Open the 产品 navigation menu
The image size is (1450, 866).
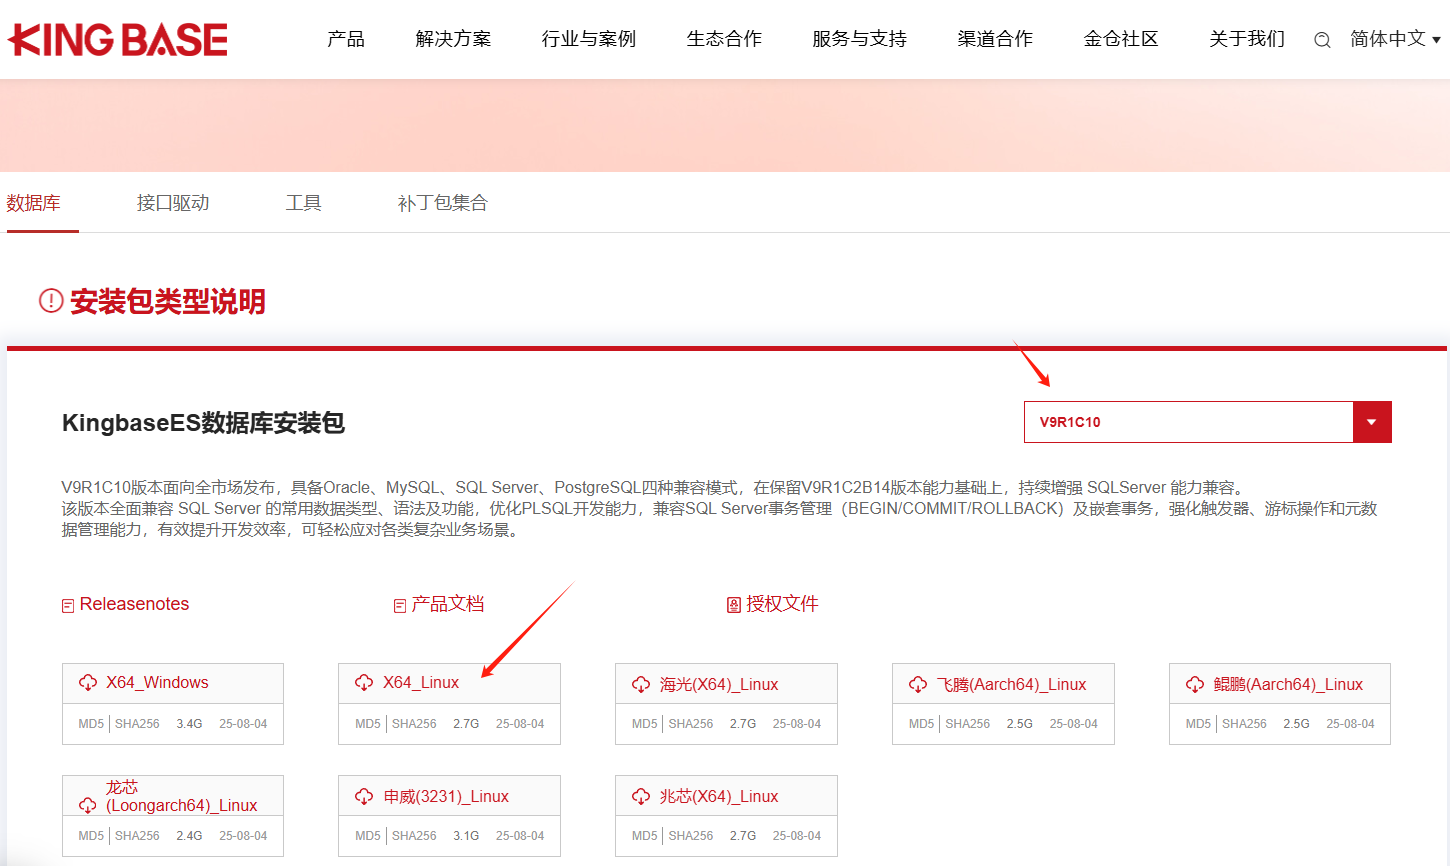346,39
